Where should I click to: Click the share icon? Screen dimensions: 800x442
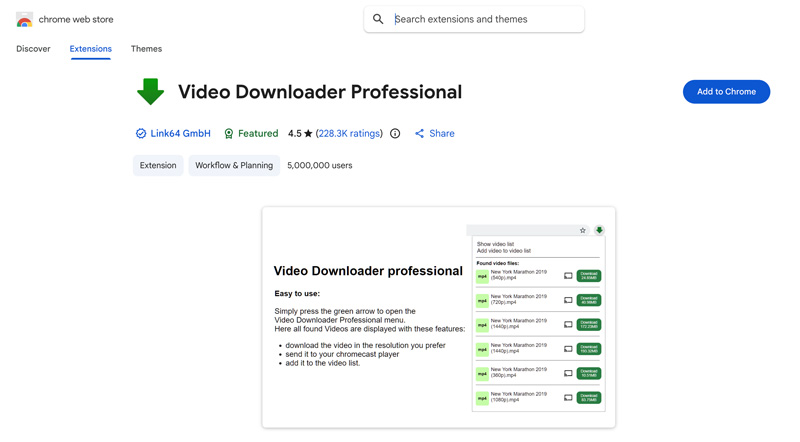(x=419, y=134)
